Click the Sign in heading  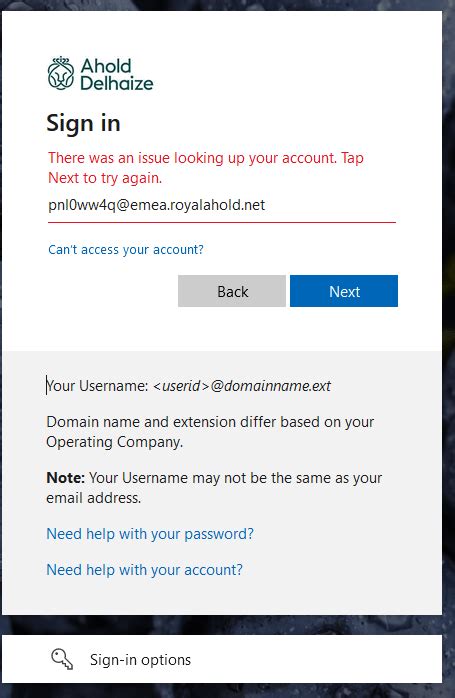click(x=83, y=123)
